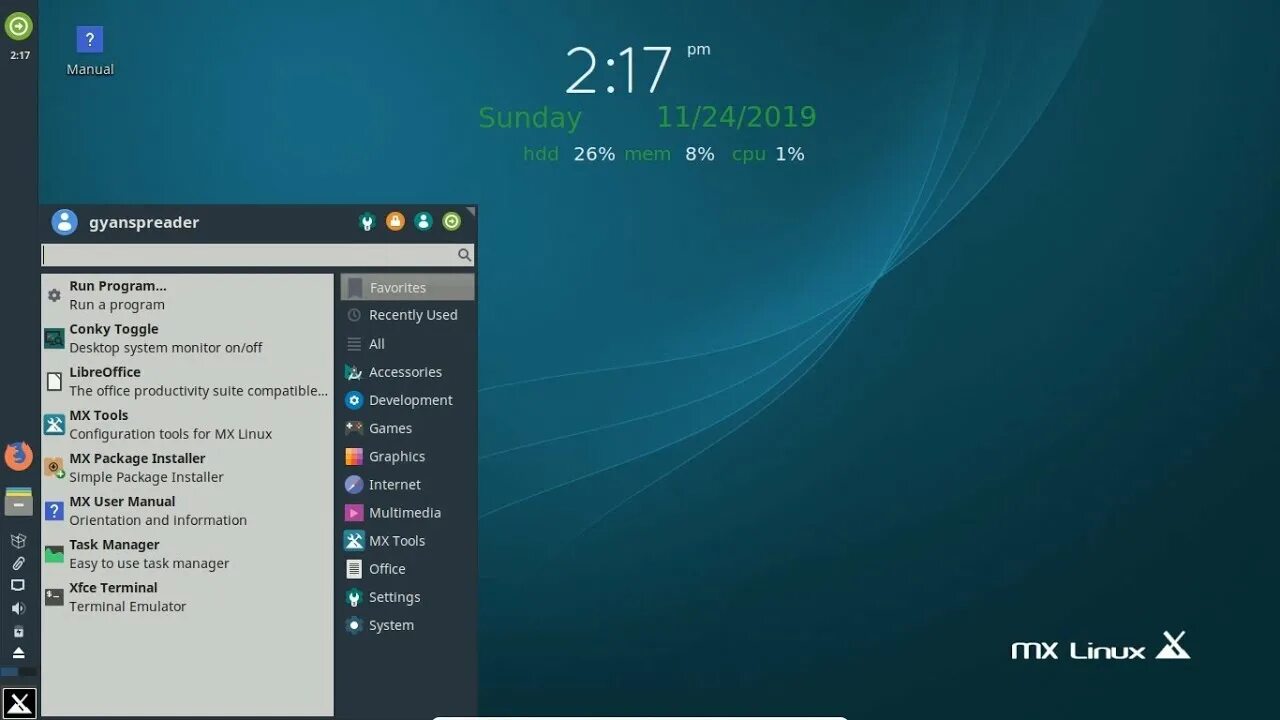1280x720 pixels.
Task: Open All Settings wrench icon in menu header
Action: tap(367, 222)
